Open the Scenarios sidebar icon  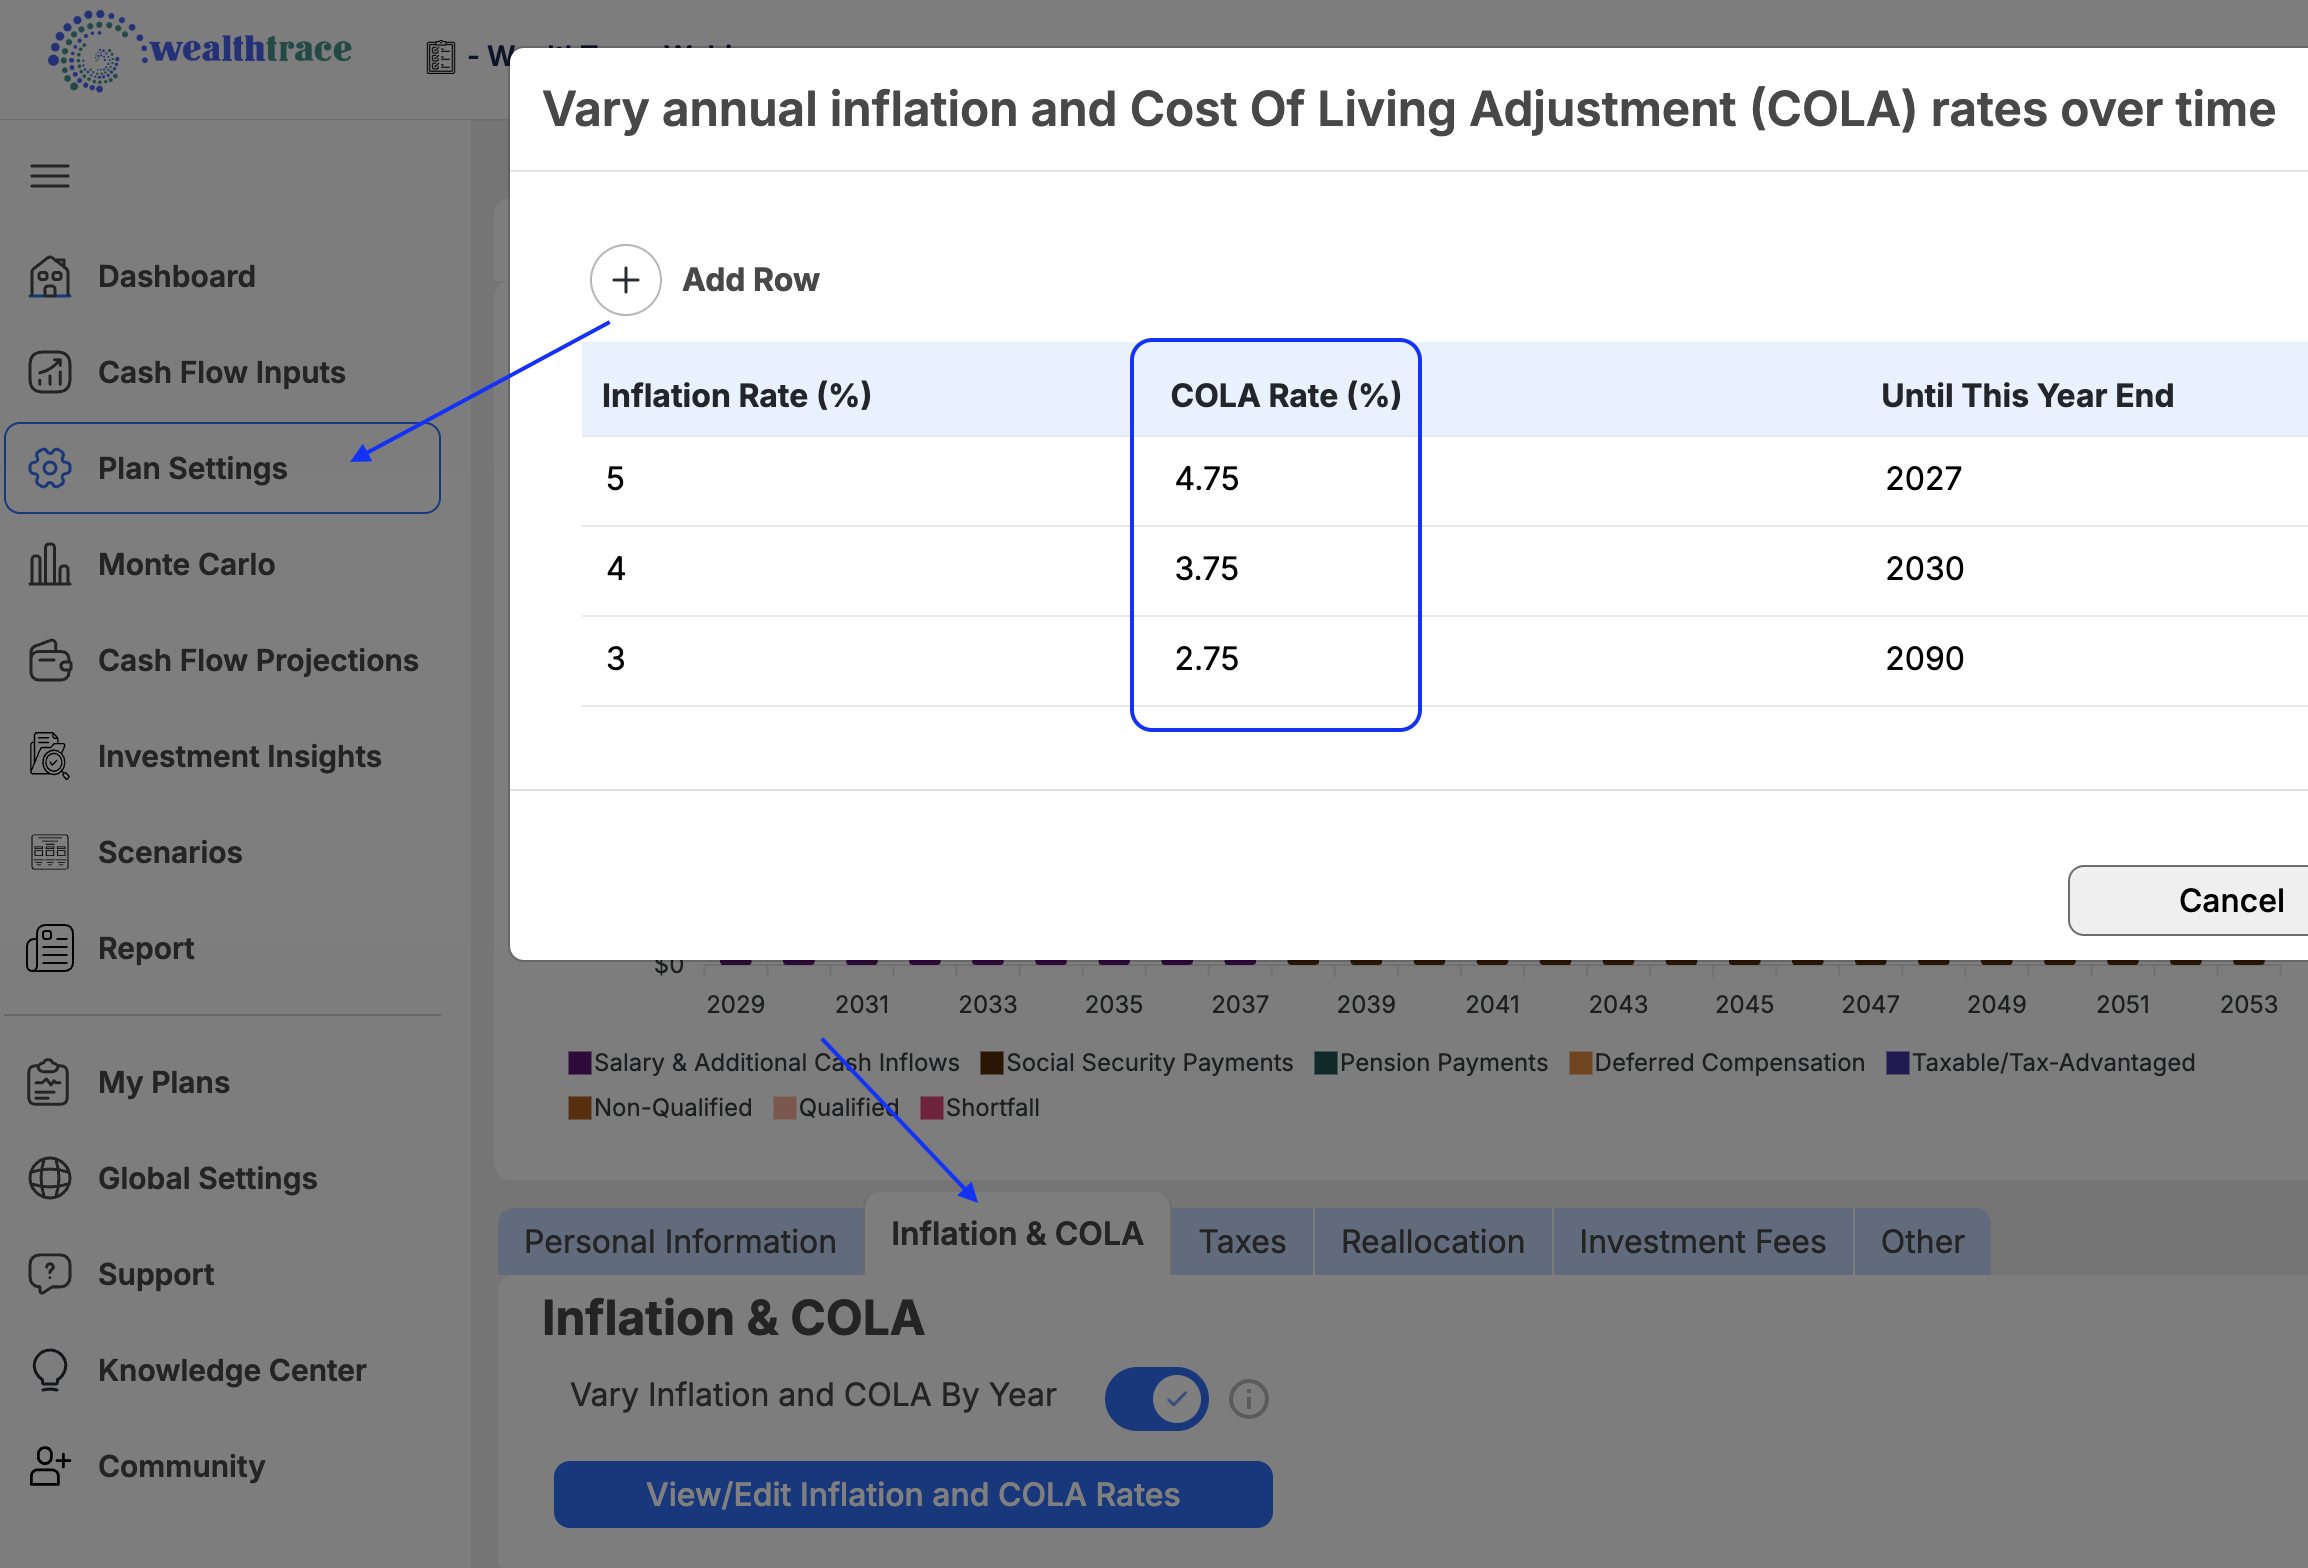[x=50, y=852]
